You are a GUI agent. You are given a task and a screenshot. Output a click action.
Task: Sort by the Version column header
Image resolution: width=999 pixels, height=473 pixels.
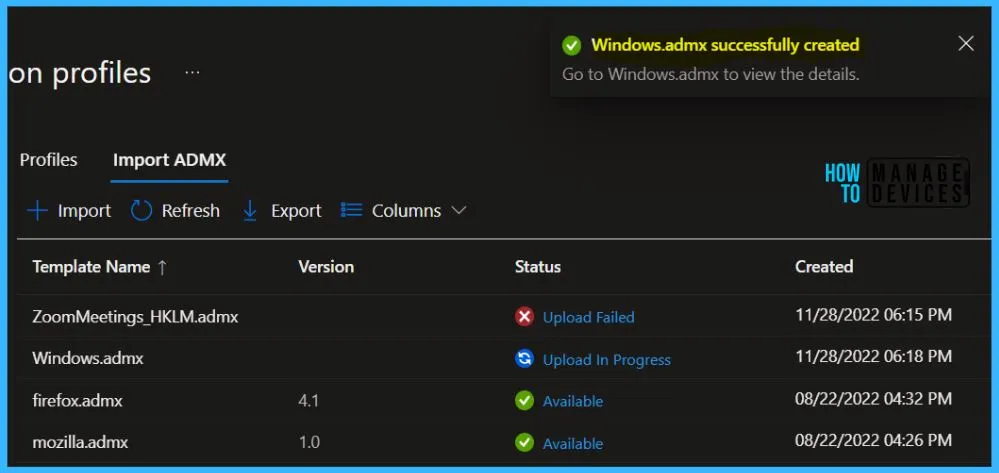[x=326, y=266]
